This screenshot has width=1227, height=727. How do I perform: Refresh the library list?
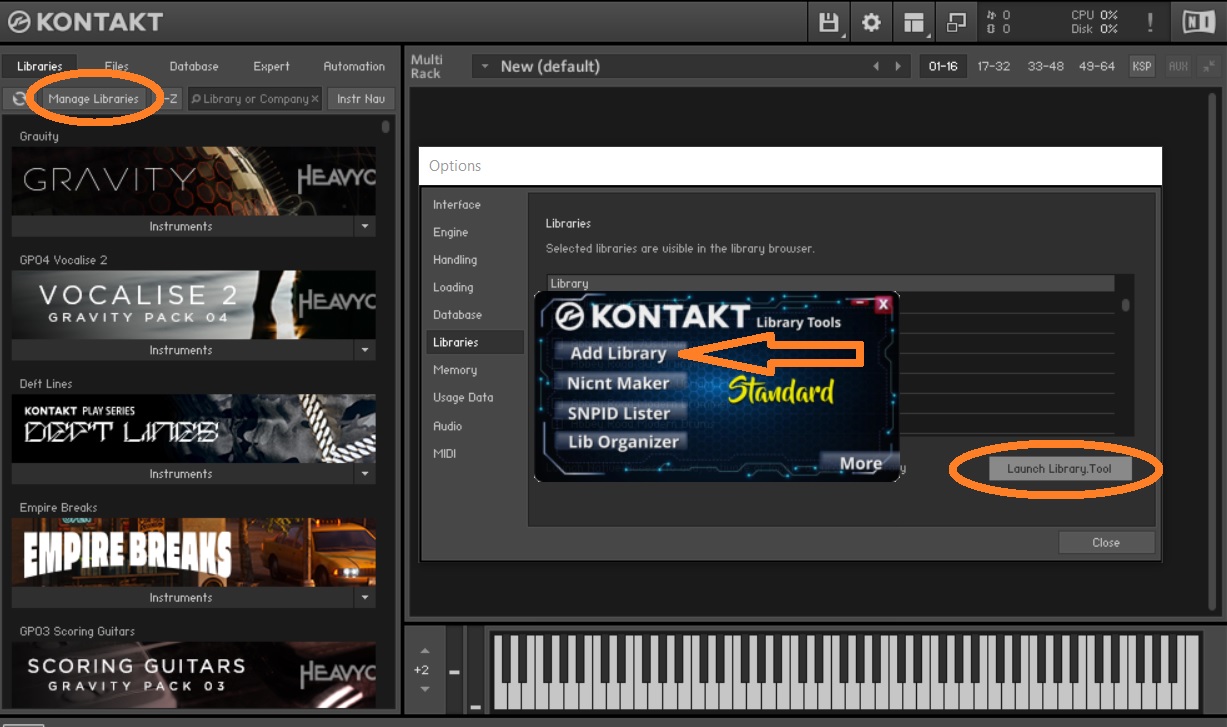[x=19, y=99]
